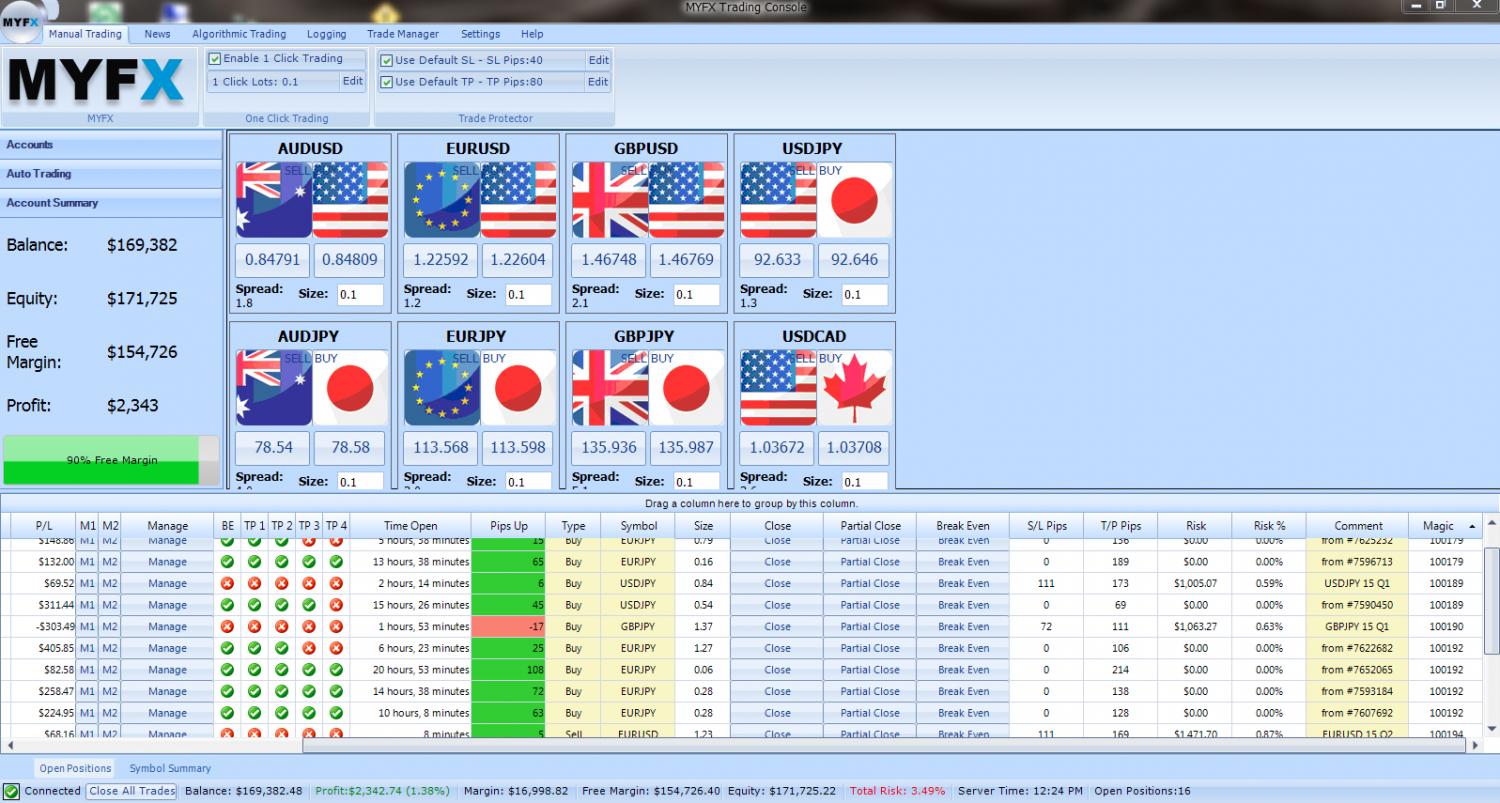Click the Japan flag Buy icon on USDJPY
This screenshot has height=803, width=1500.
click(x=855, y=200)
